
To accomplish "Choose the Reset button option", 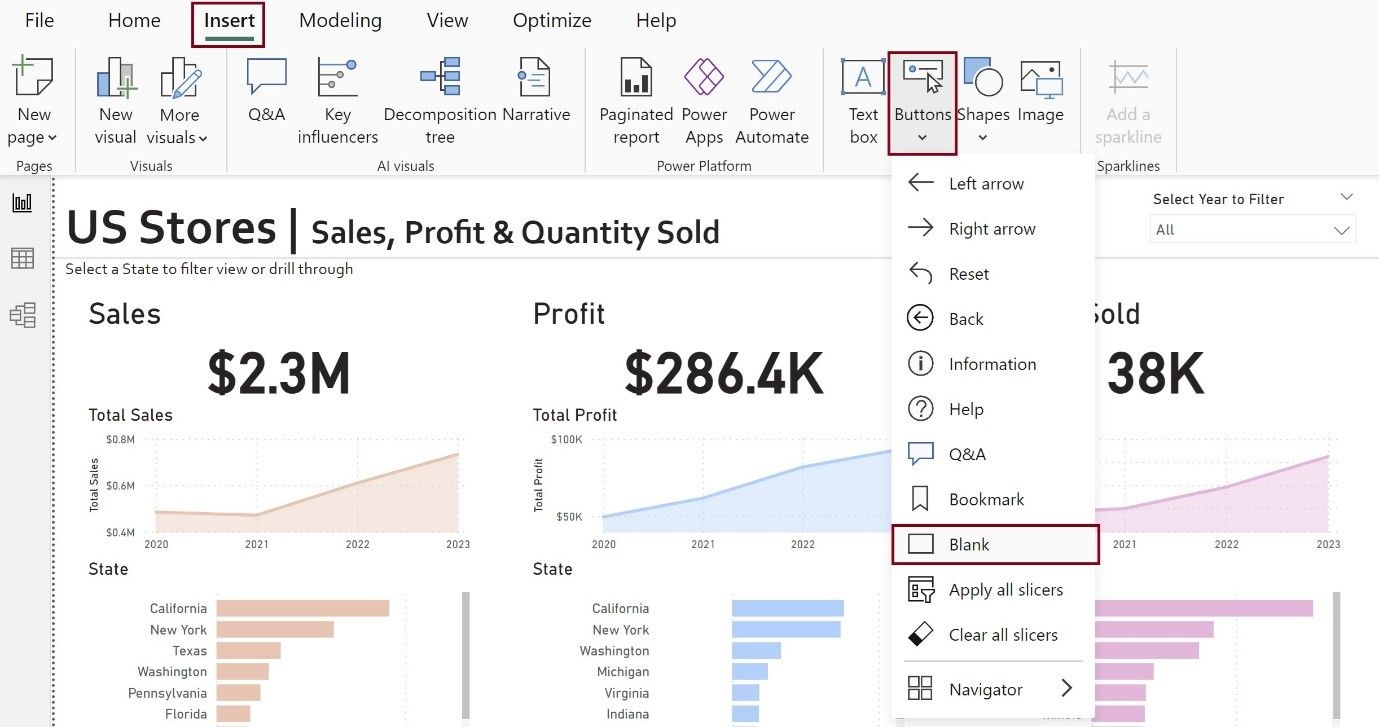I will click(994, 274).
